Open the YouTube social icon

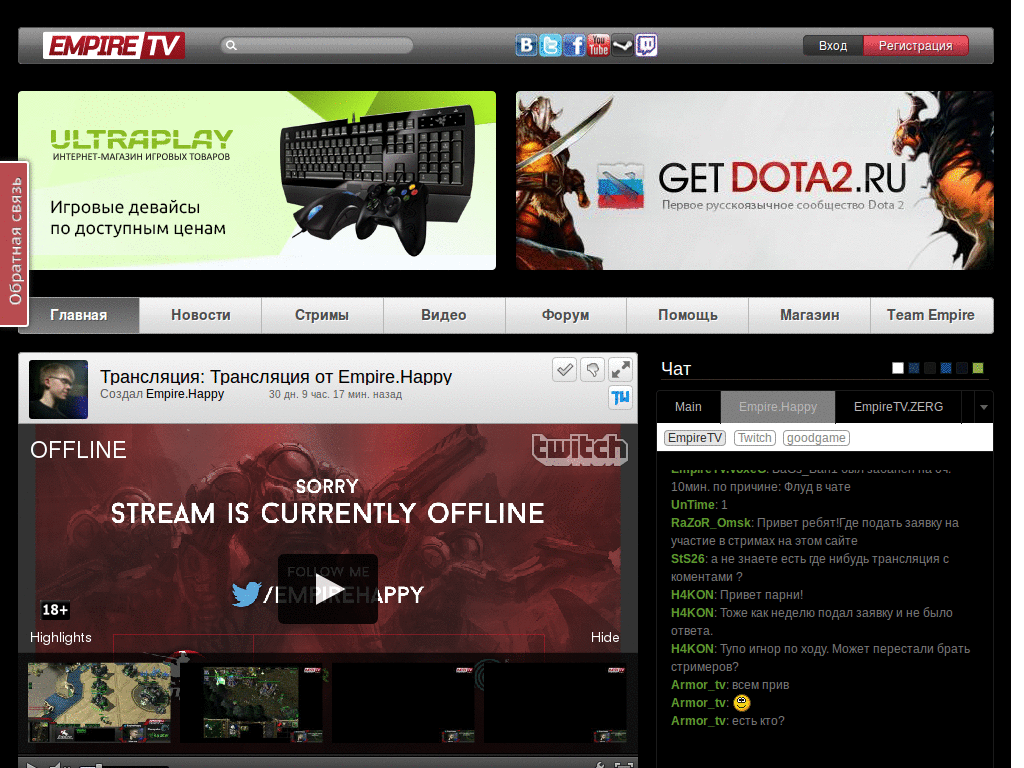(x=598, y=46)
